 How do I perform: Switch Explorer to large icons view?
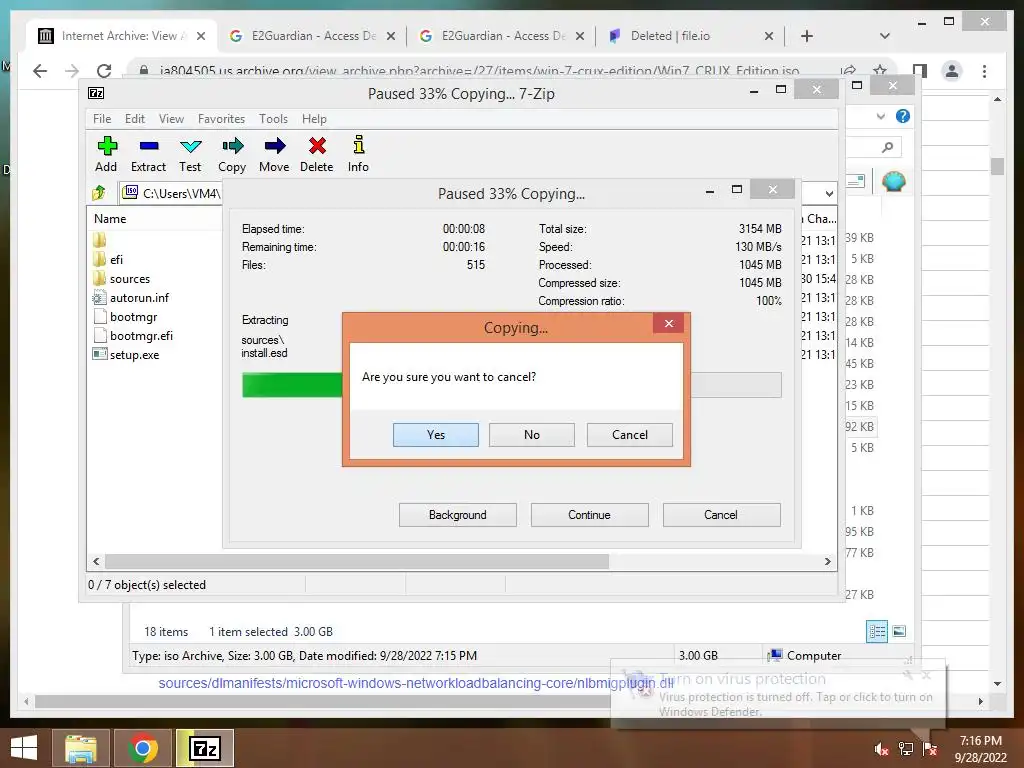(899, 631)
